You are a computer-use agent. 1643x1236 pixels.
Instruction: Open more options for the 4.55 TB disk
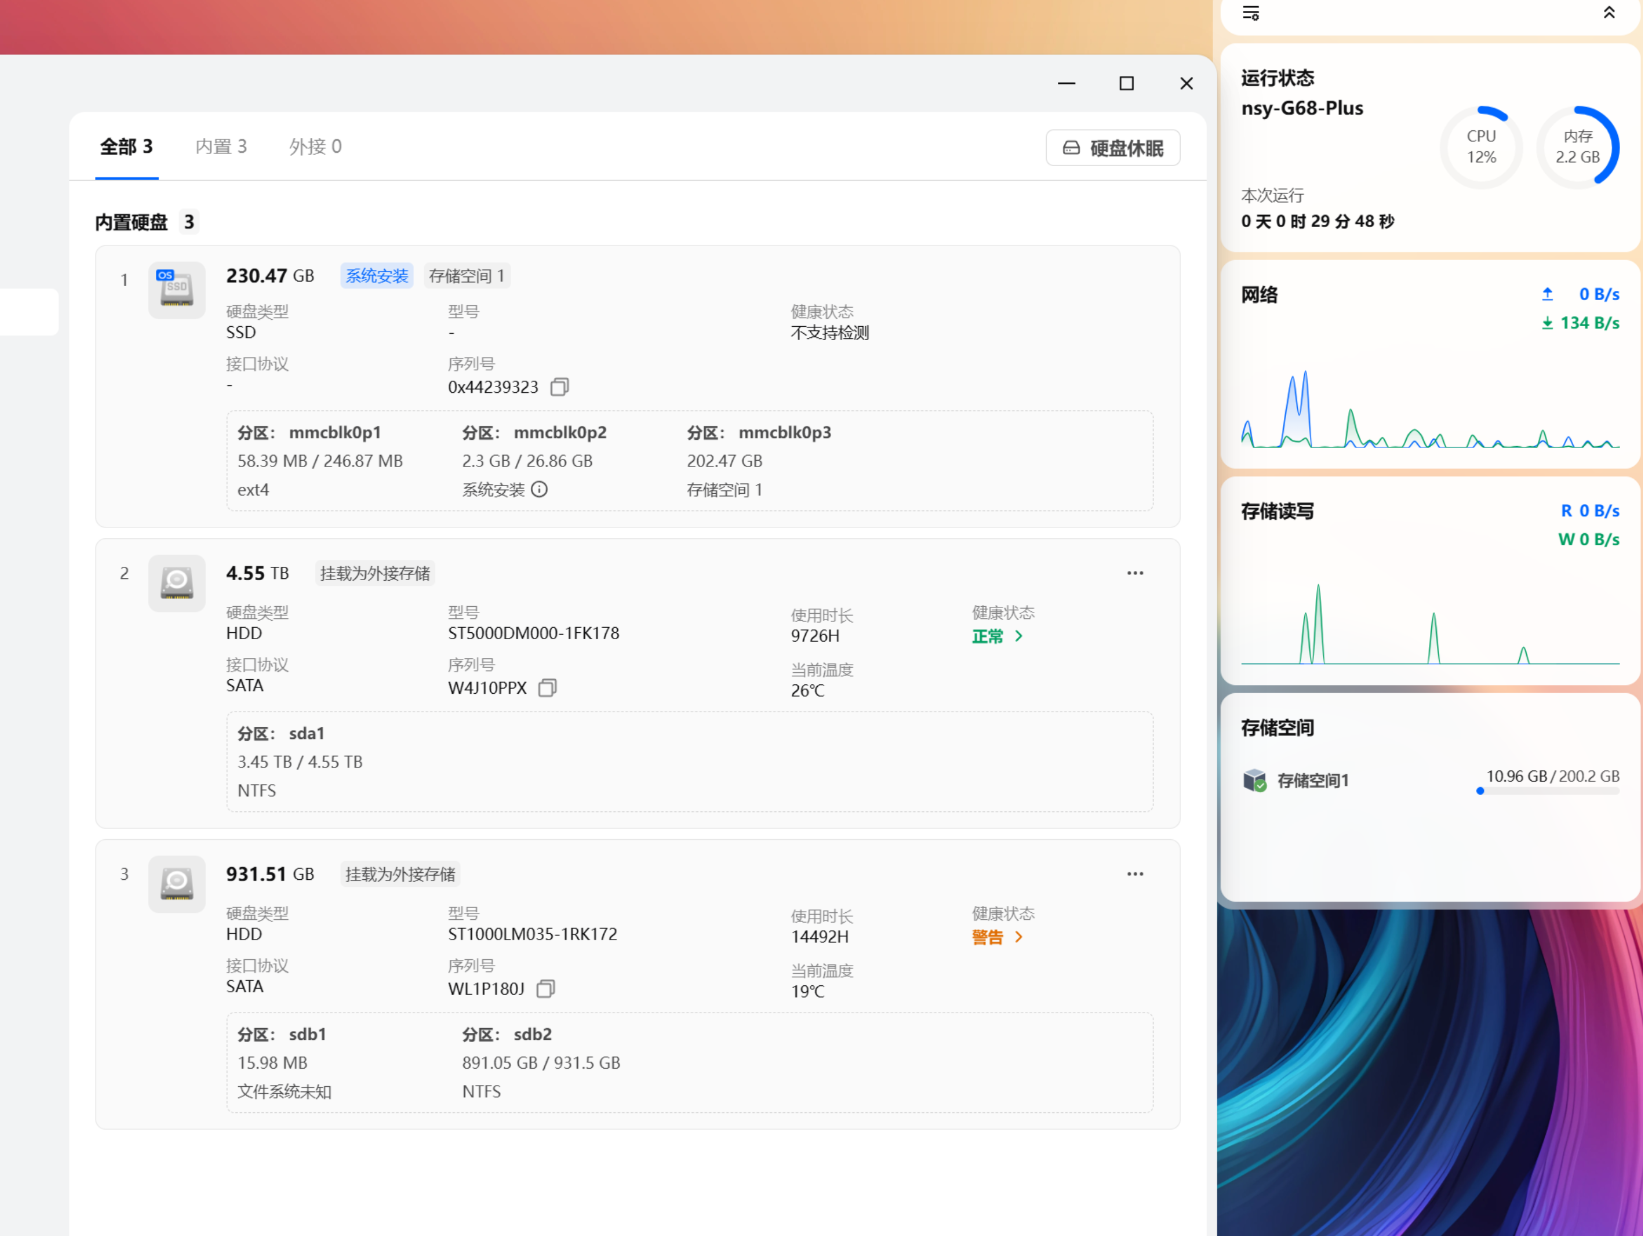(1135, 573)
